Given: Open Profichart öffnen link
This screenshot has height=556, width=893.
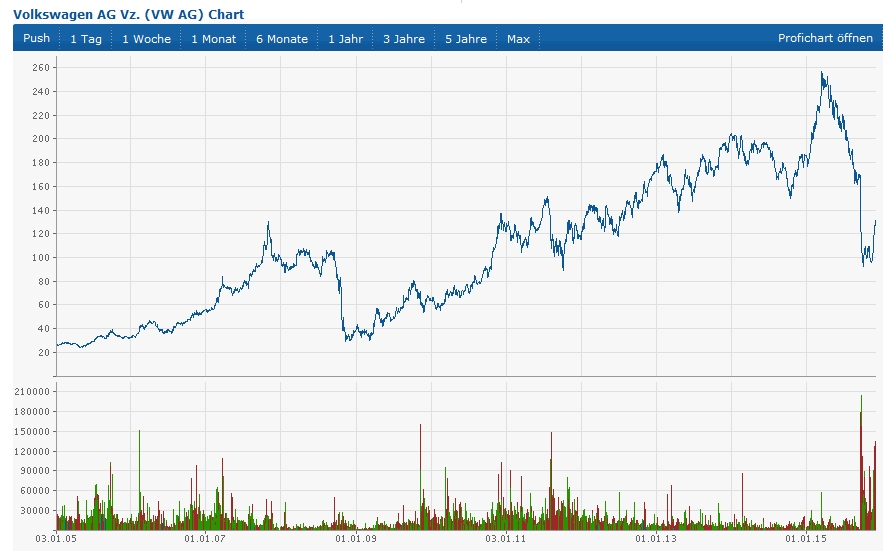Looking at the screenshot, I should click(825, 38).
